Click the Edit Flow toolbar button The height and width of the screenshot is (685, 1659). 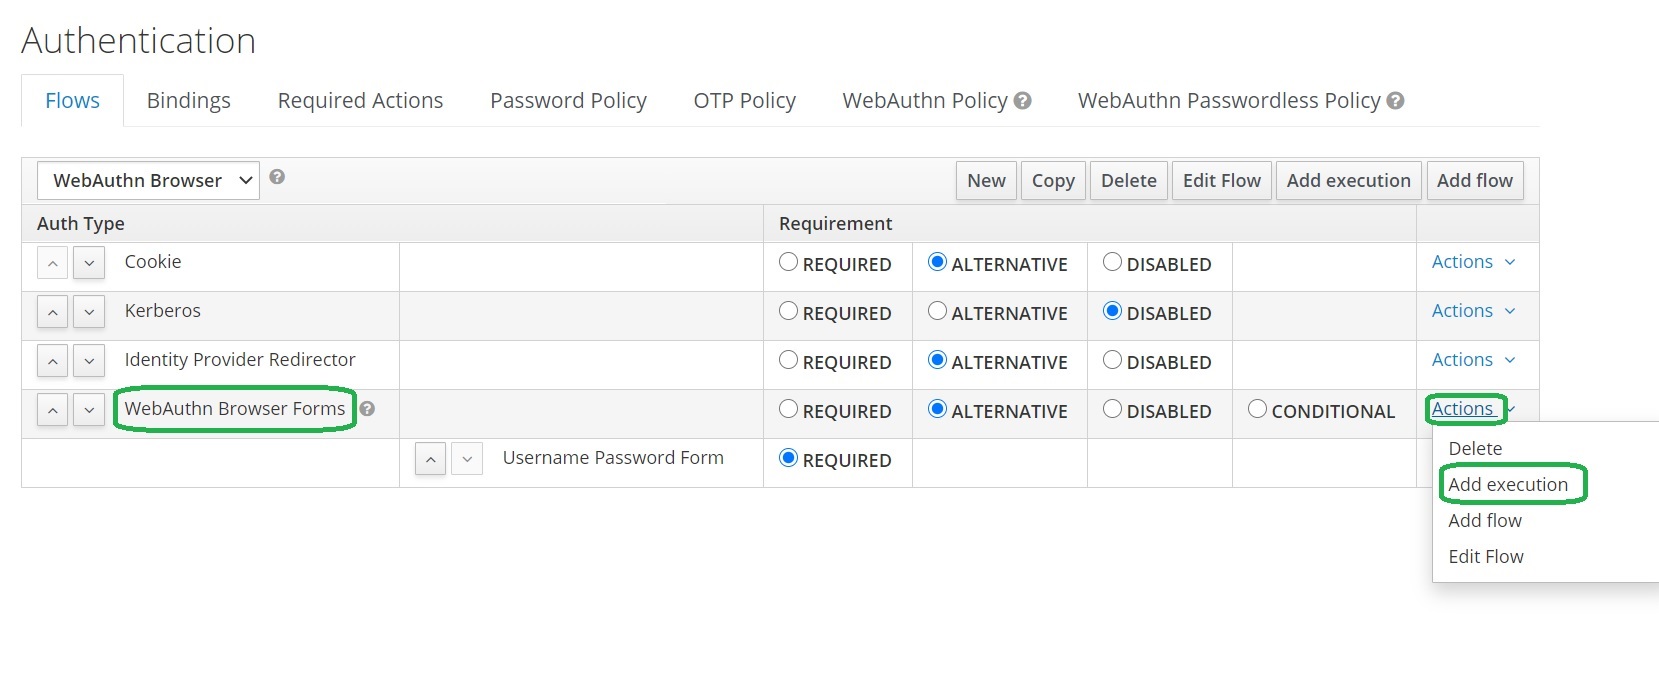coord(1221,181)
